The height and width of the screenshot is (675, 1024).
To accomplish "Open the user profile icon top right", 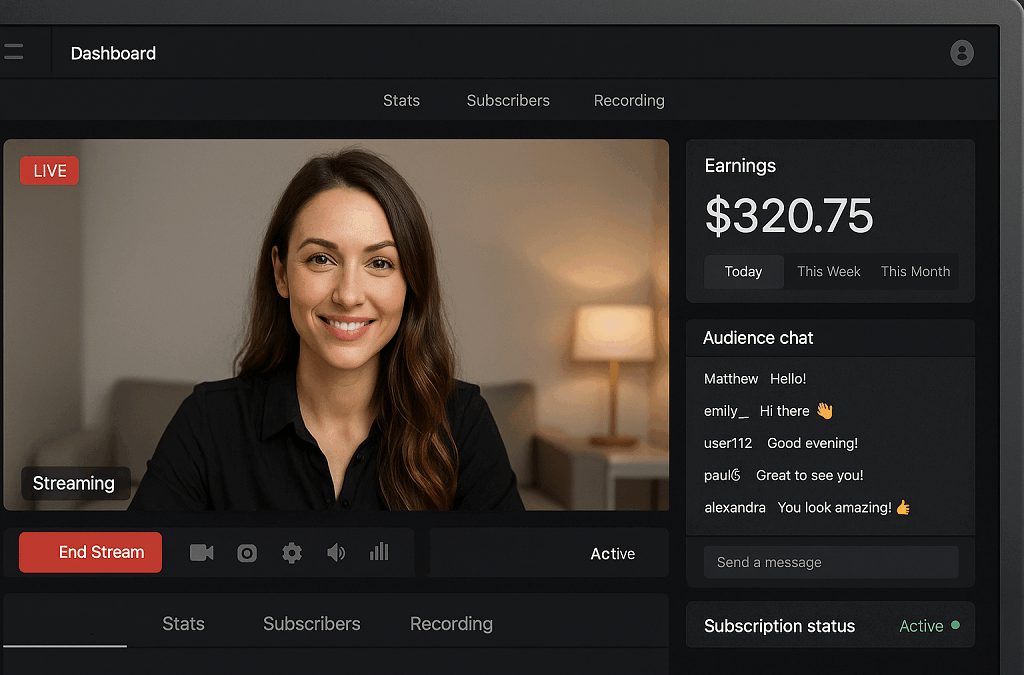I will tap(961, 52).
